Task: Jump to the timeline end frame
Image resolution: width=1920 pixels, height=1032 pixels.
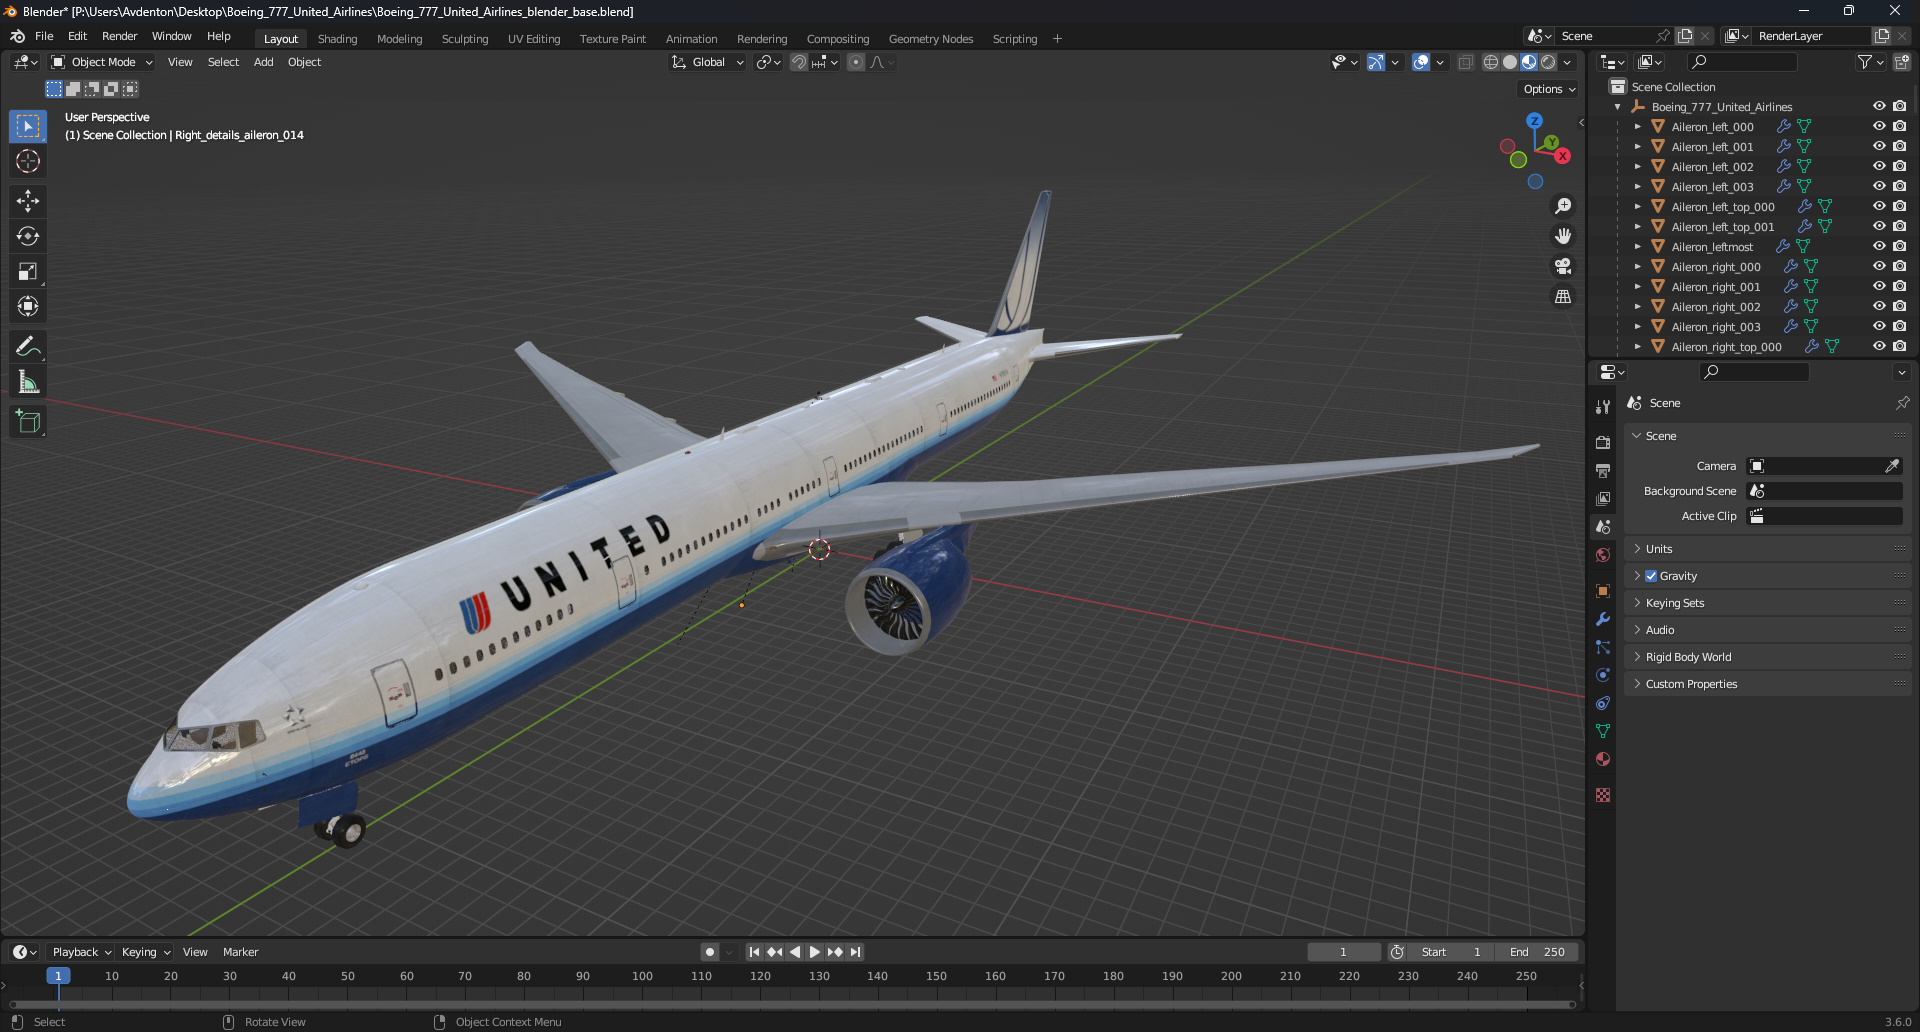Action: click(855, 952)
